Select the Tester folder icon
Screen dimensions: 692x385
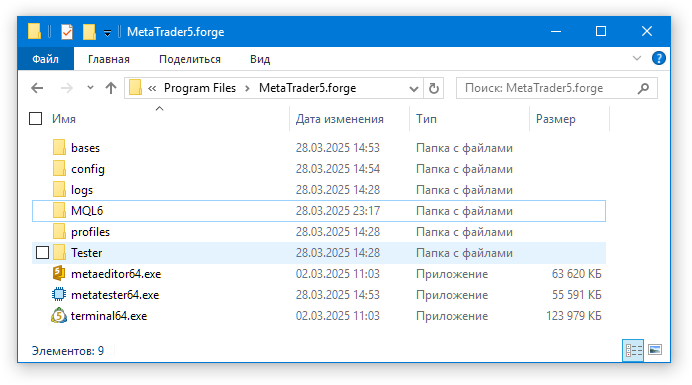[59, 253]
